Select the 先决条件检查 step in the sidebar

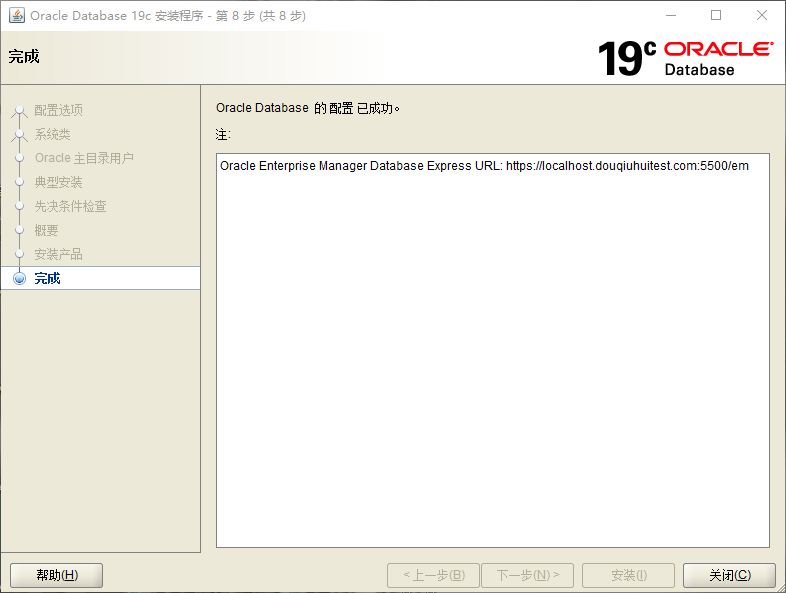pyautogui.click(x=71, y=206)
